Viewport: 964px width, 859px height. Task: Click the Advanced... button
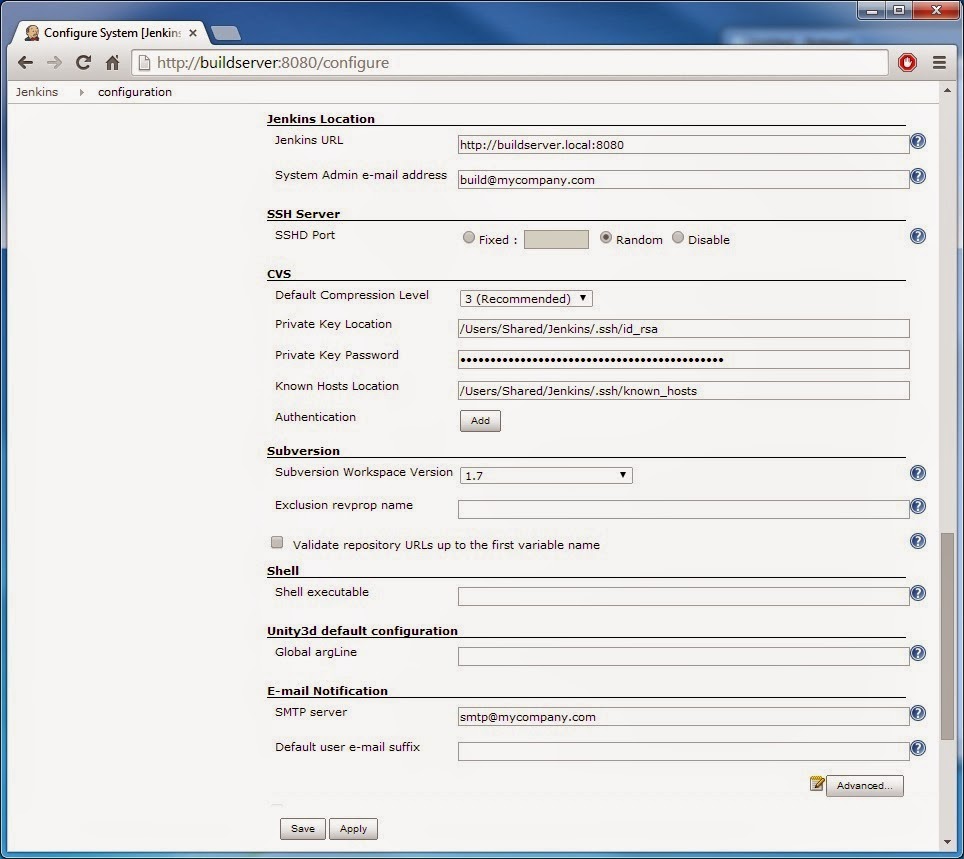(864, 785)
